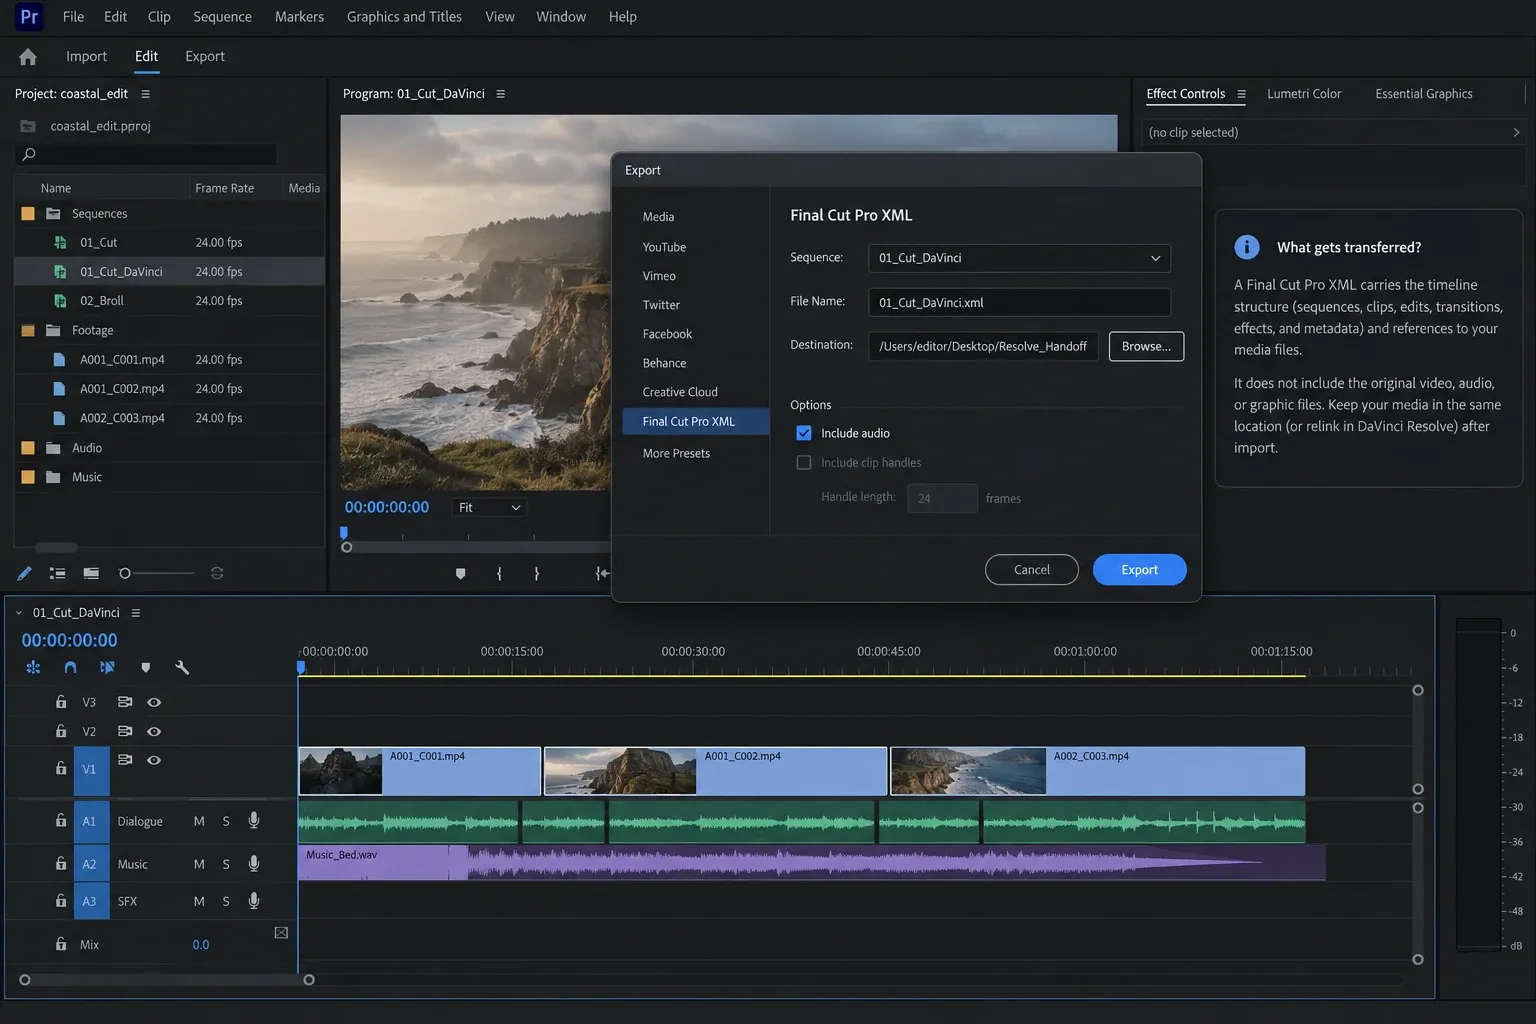Image resolution: width=1536 pixels, height=1024 pixels.
Task: Click the Project panel horizontal scrollbar
Action: click(x=57, y=548)
